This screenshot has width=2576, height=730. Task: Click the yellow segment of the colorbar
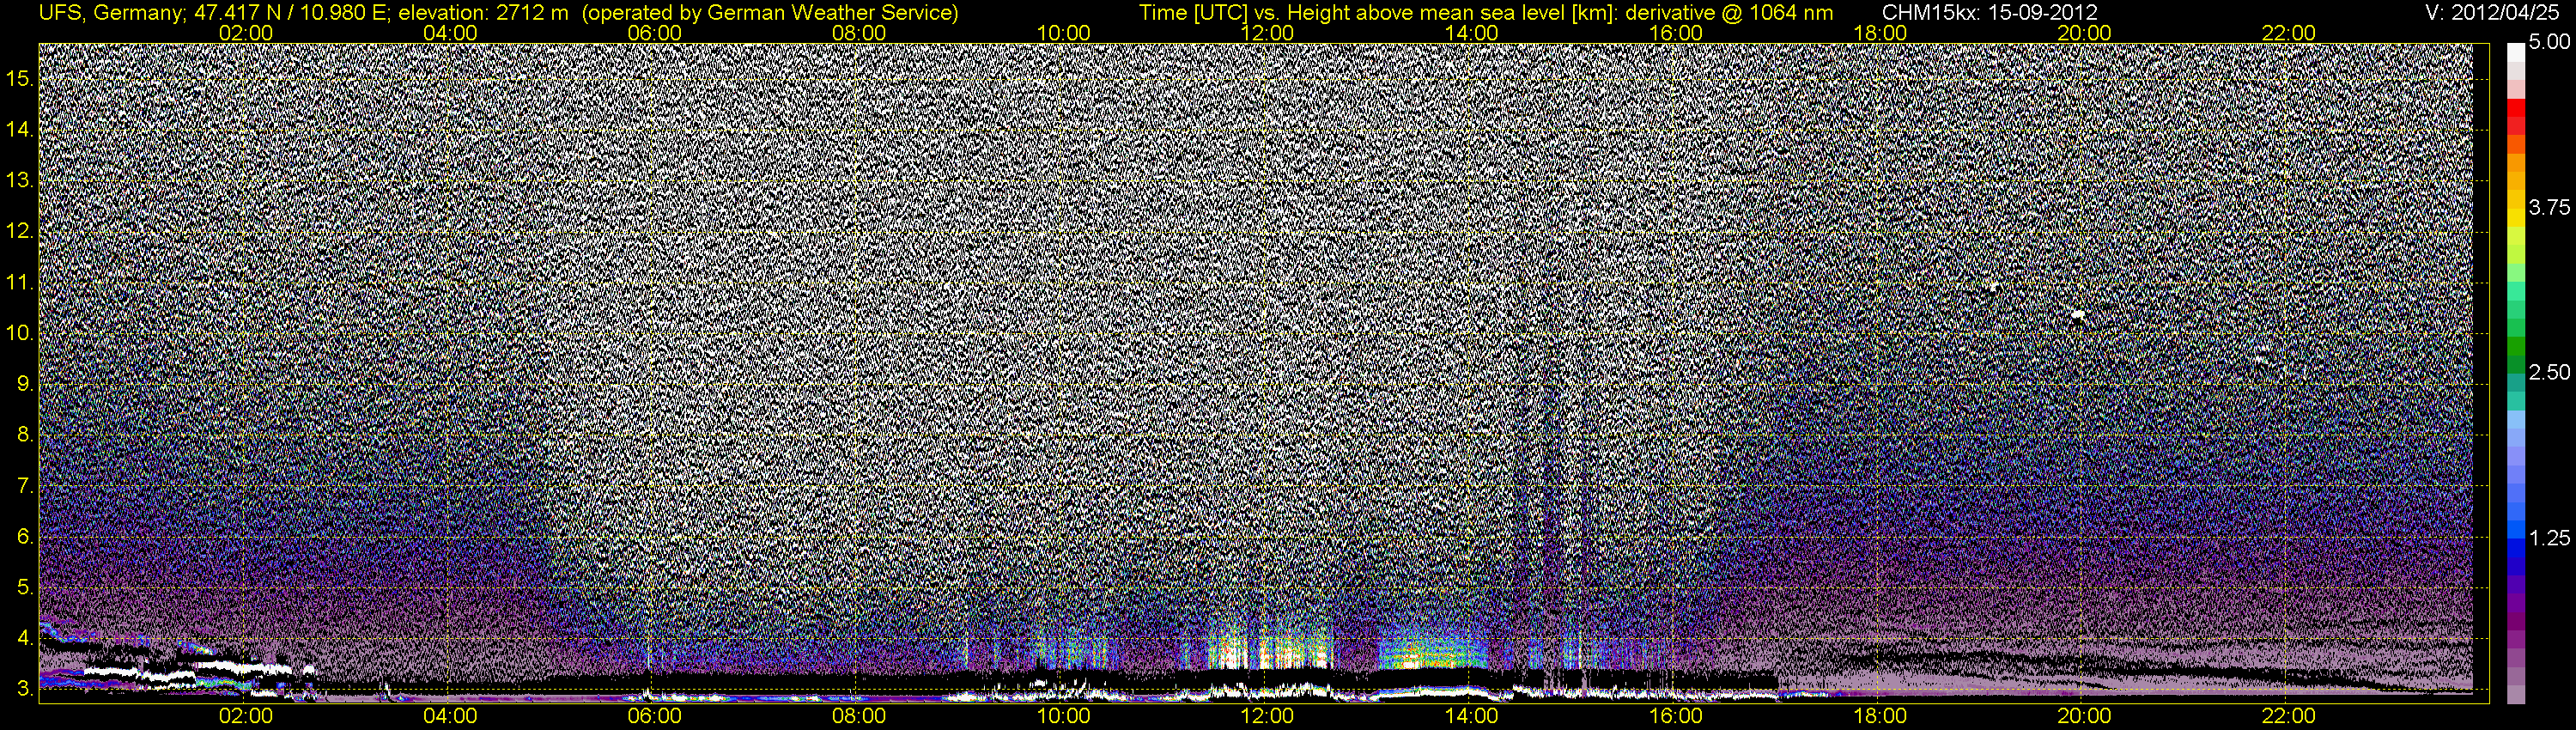[x=2516, y=220]
